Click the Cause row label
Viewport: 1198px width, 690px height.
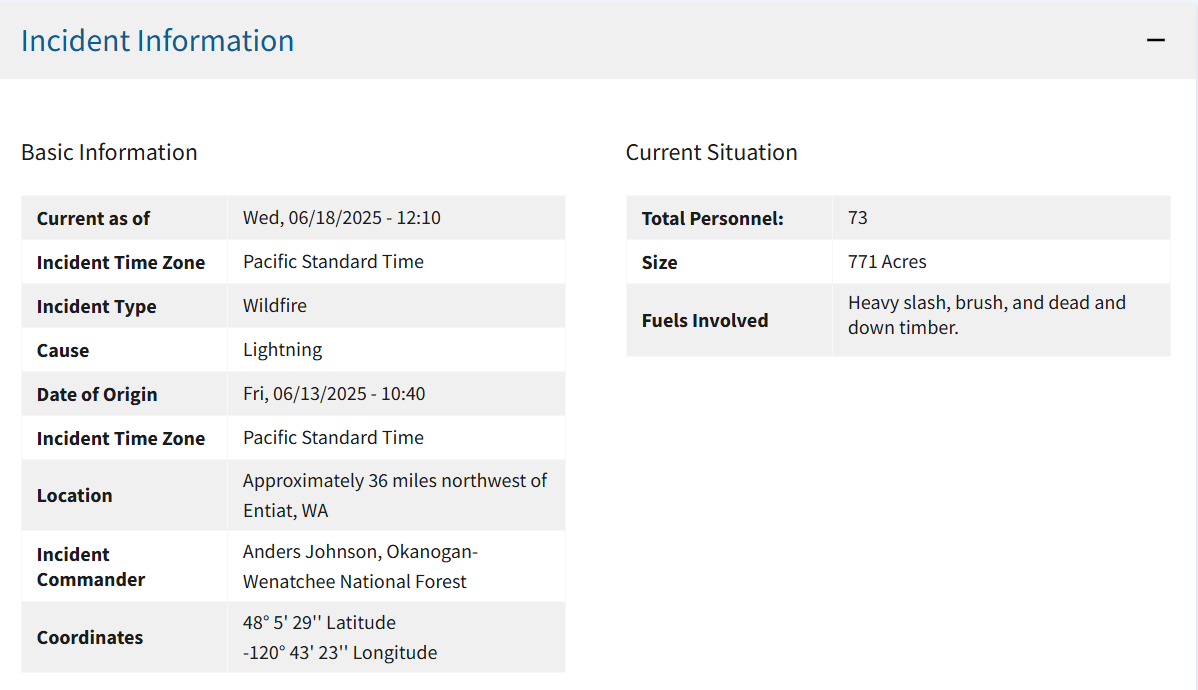point(63,350)
